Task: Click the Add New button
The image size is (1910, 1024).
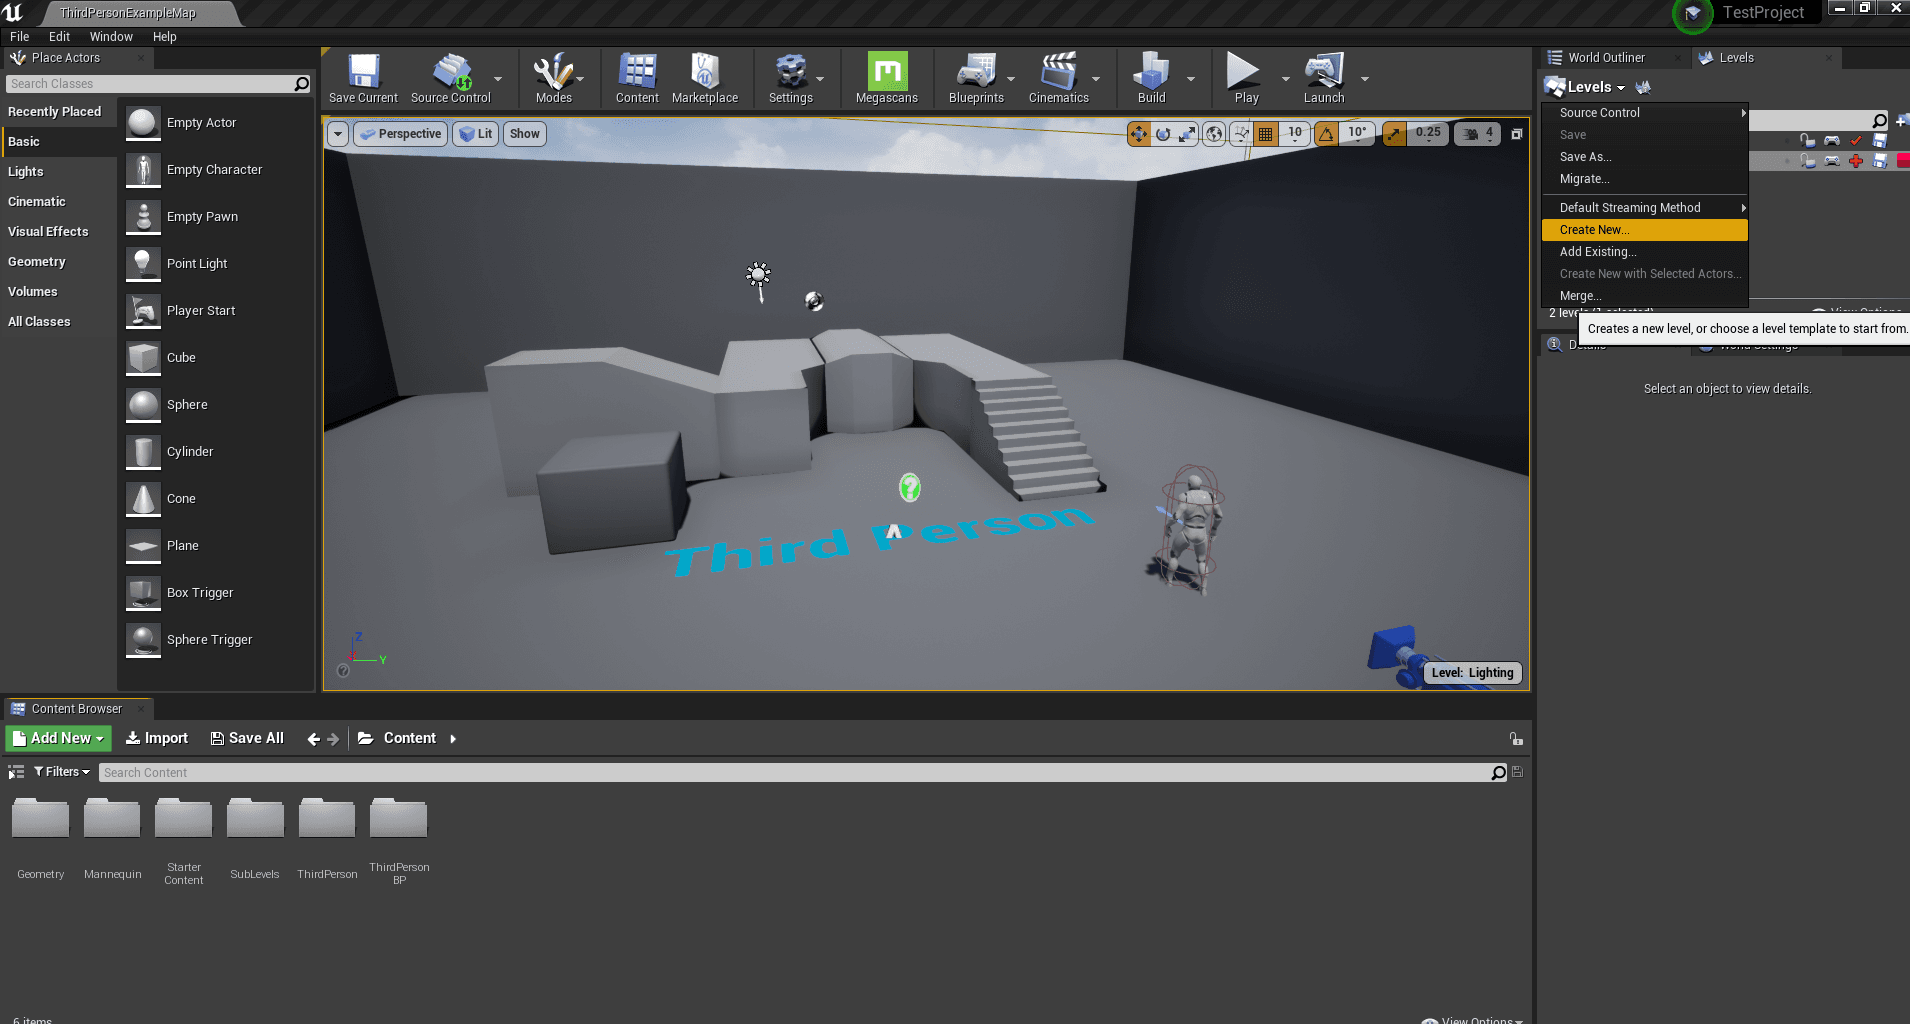Action: pyautogui.click(x=58, y=738)
